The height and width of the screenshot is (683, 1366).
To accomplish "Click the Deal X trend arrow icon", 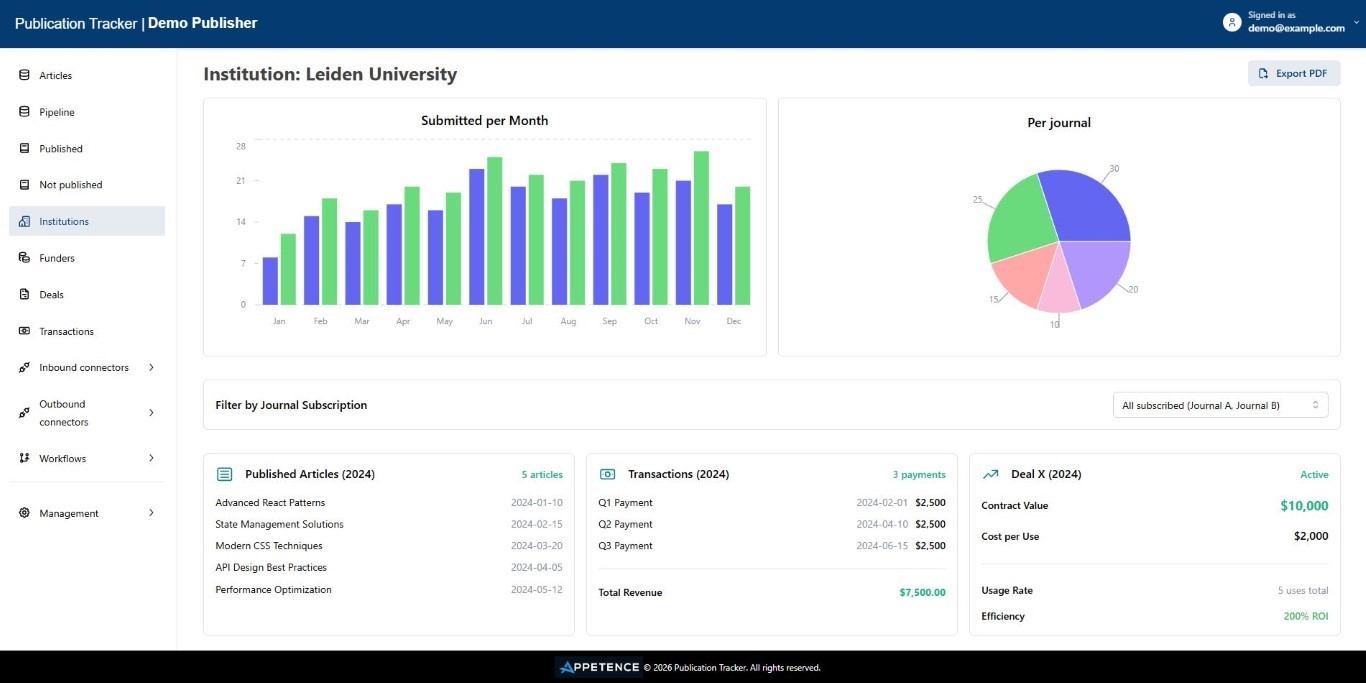I will pyautogui.click(x=991, y=474).
